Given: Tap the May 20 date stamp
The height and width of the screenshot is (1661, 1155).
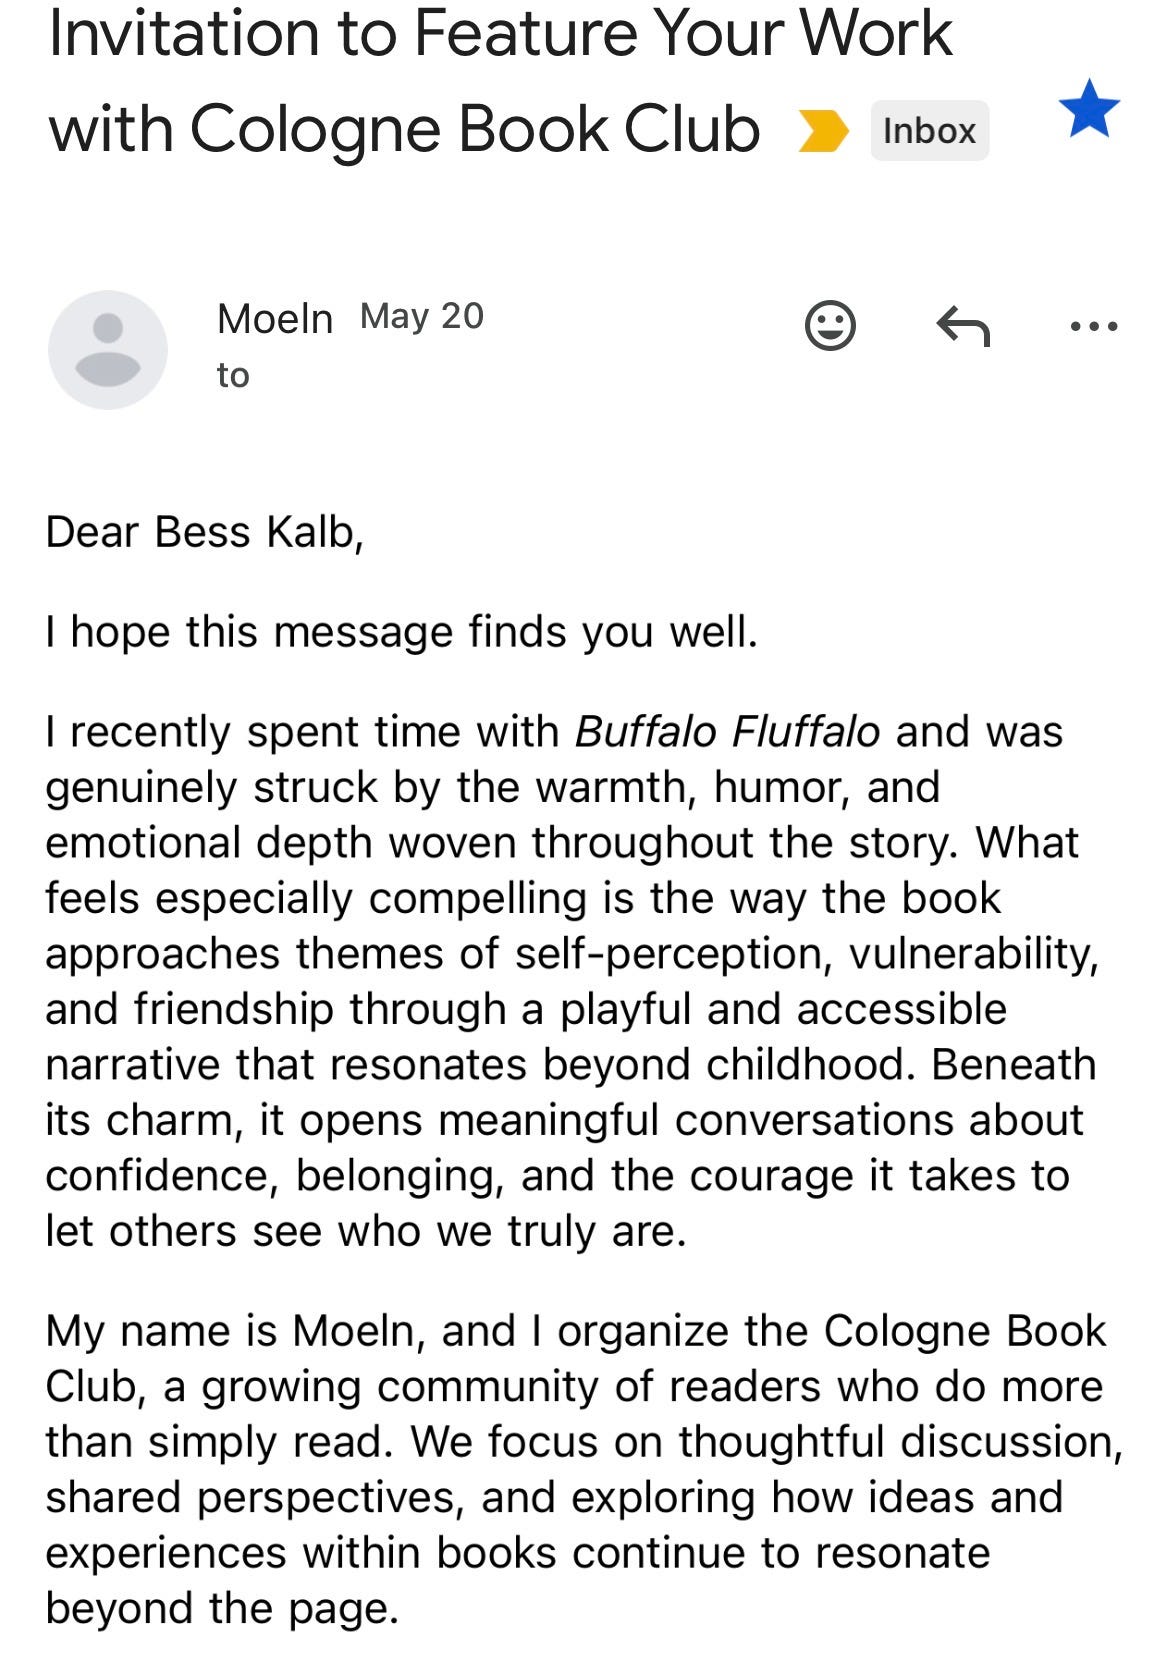Looking at the screenshot, I should coord(422,316).
